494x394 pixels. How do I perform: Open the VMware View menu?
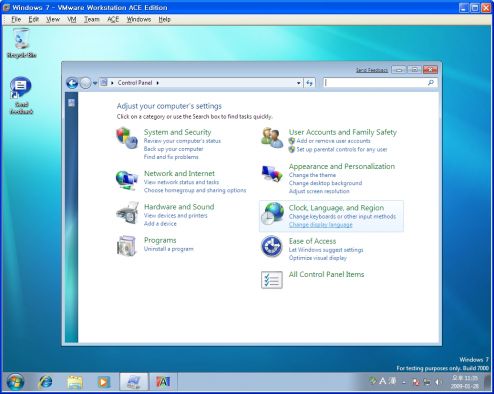tap(53, 19)
